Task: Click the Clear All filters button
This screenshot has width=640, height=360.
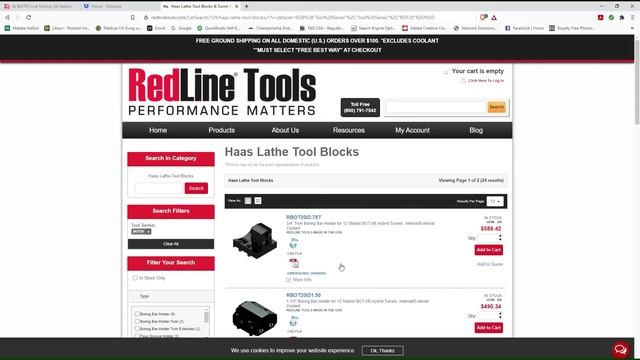Action: pyautogui.click(x=171, y=244)
